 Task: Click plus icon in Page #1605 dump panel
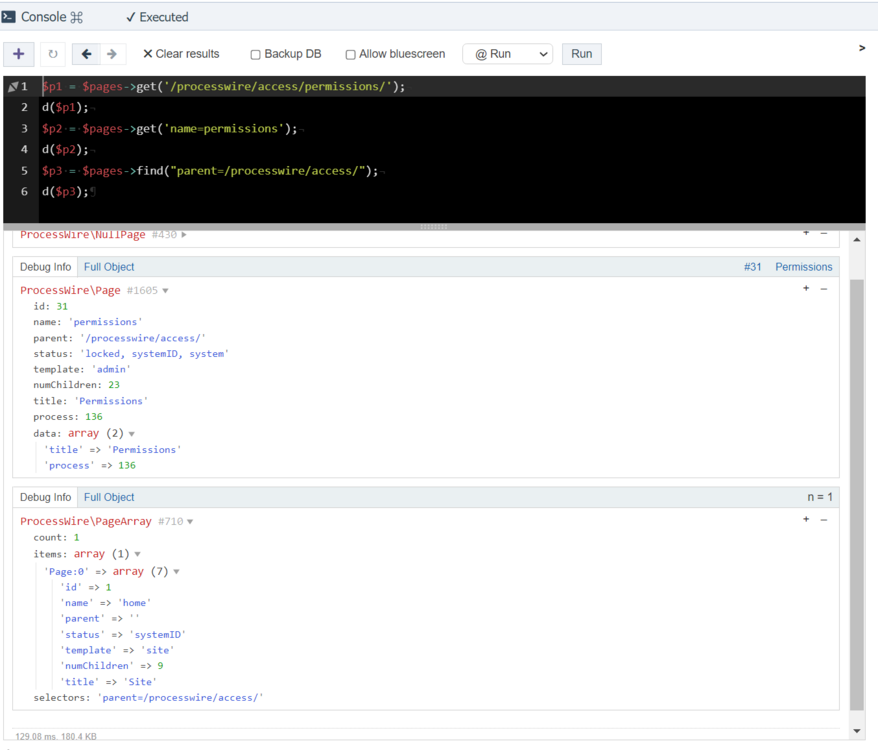[x=806, y=289]
